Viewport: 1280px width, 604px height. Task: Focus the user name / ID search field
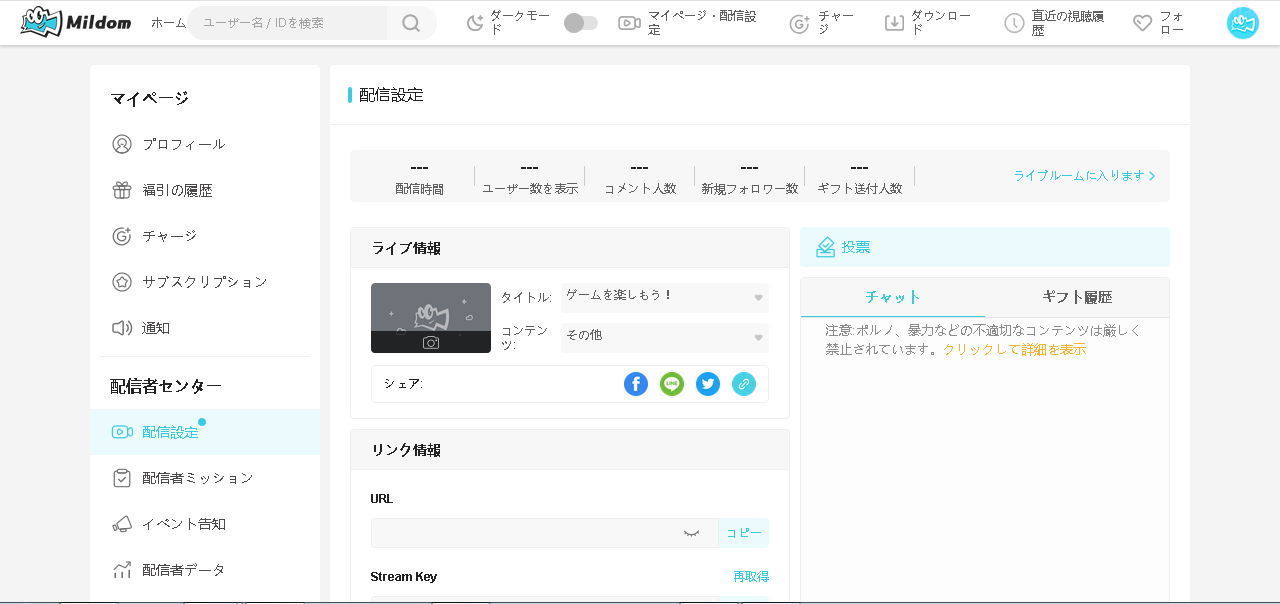[x=288, y=23]
